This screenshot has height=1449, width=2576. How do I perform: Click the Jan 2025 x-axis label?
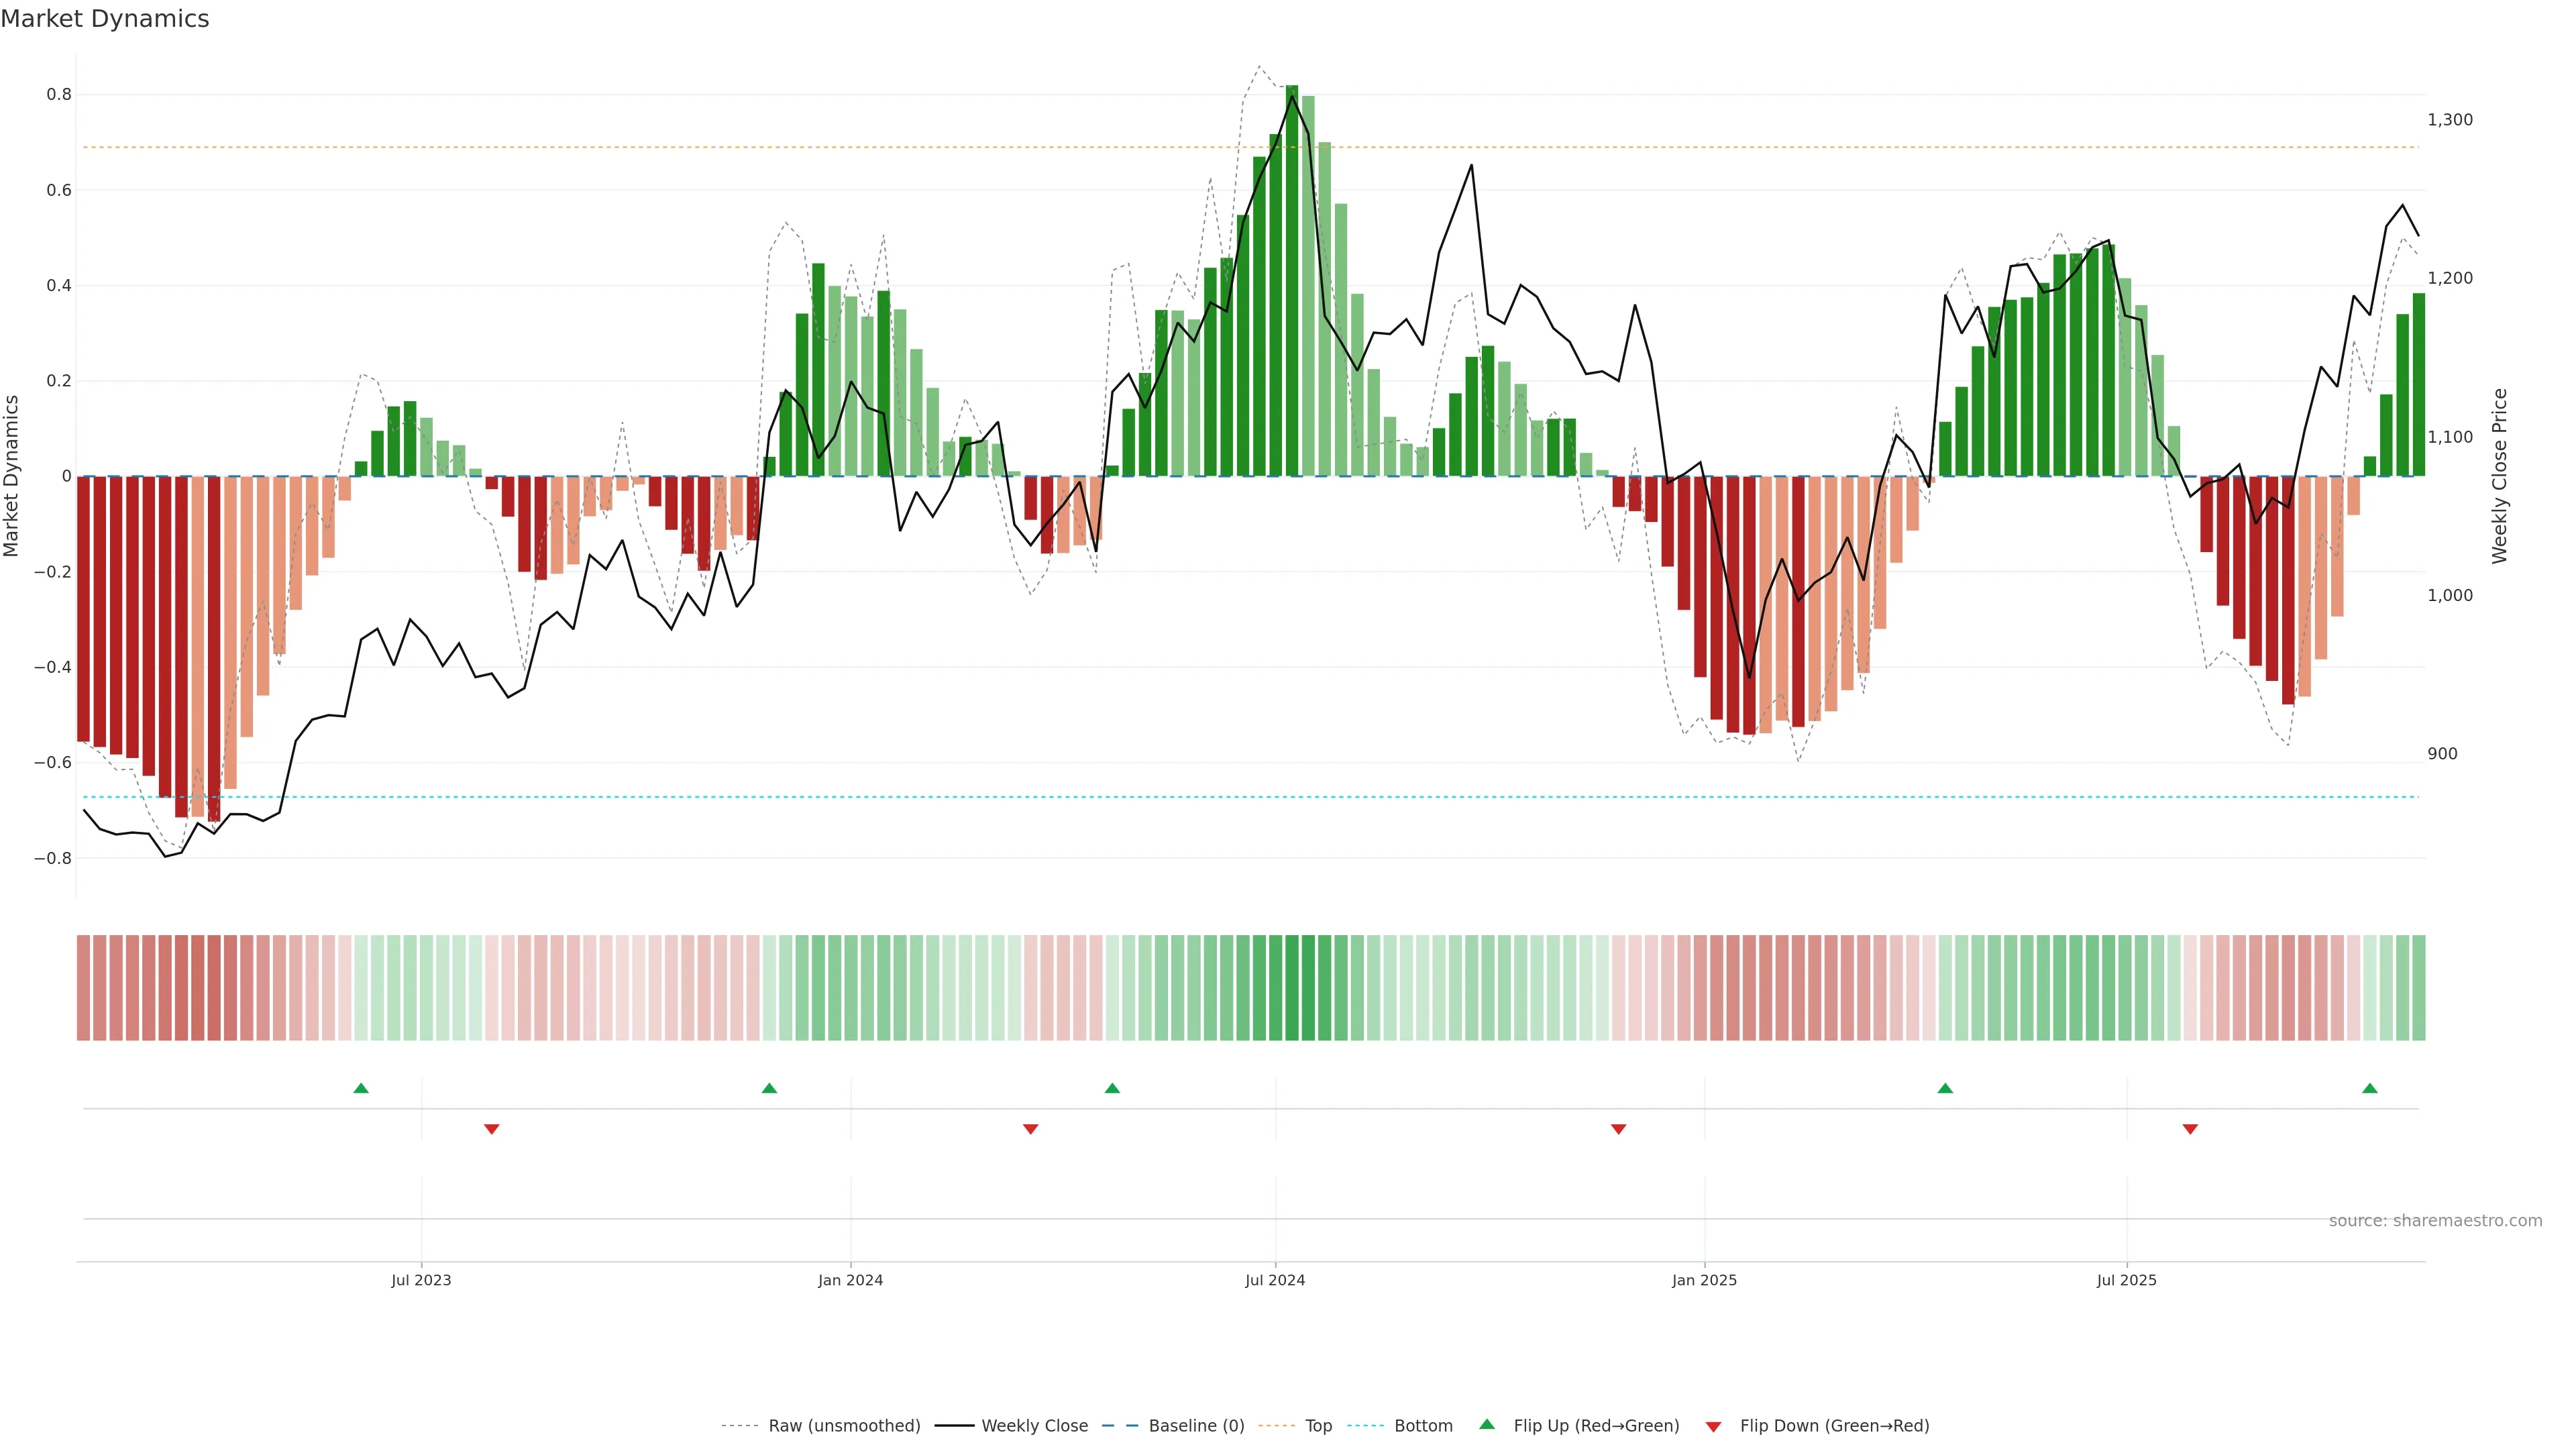point(1704,1280)
